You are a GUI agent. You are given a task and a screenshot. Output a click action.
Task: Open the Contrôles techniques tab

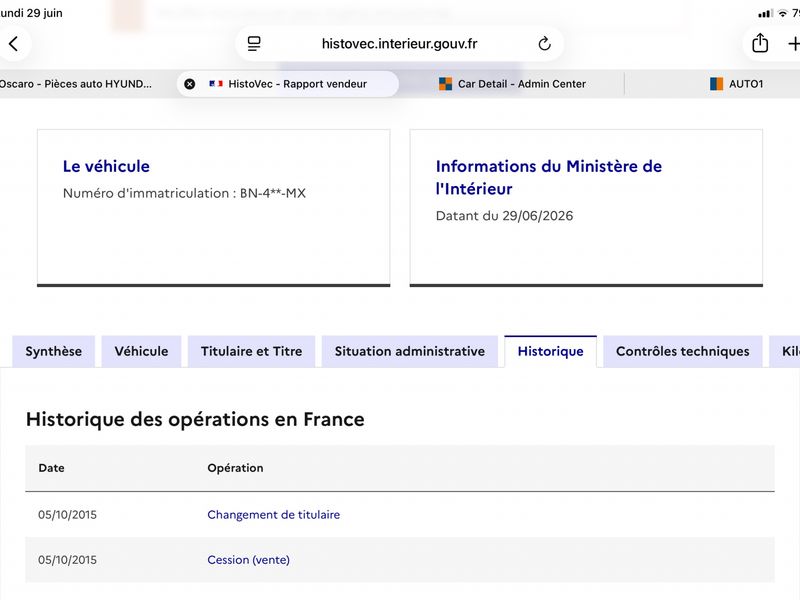(x=683, y=351)
